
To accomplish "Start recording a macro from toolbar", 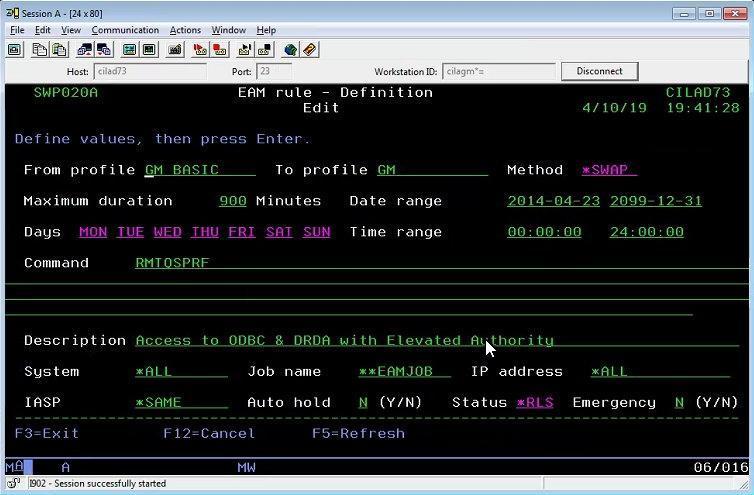I will [200, 49].
